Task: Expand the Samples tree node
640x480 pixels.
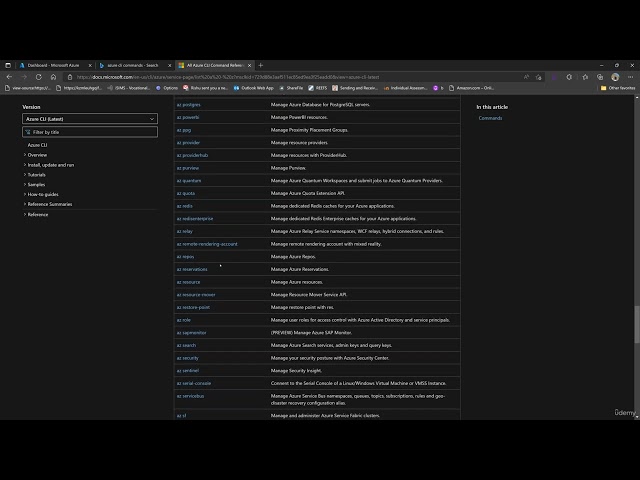Action: (36, 184)
